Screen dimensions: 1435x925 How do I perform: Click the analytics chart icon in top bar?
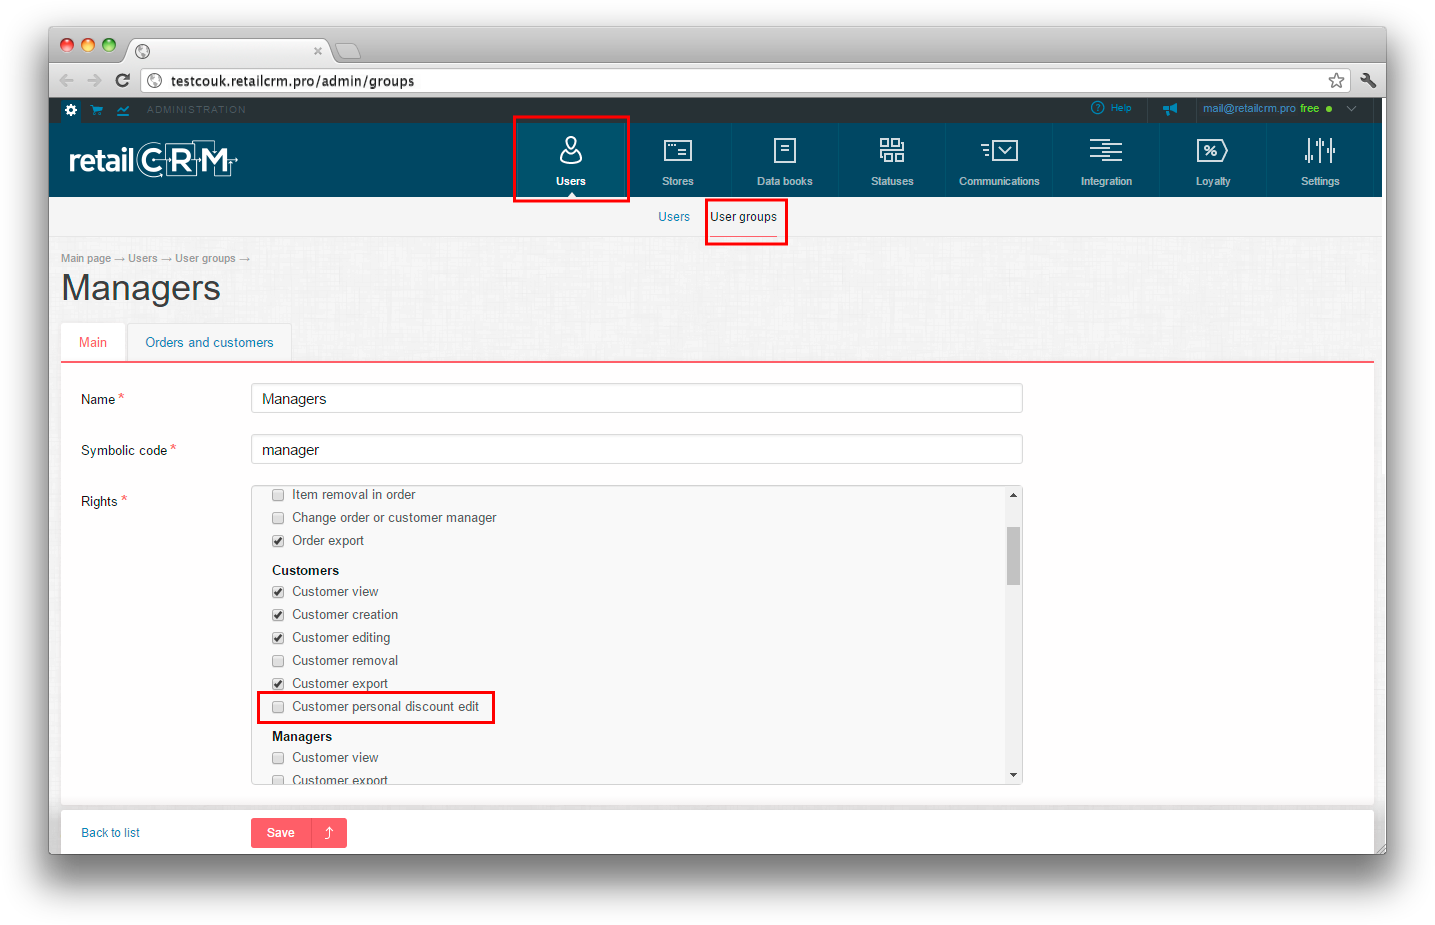coord(123,110)
